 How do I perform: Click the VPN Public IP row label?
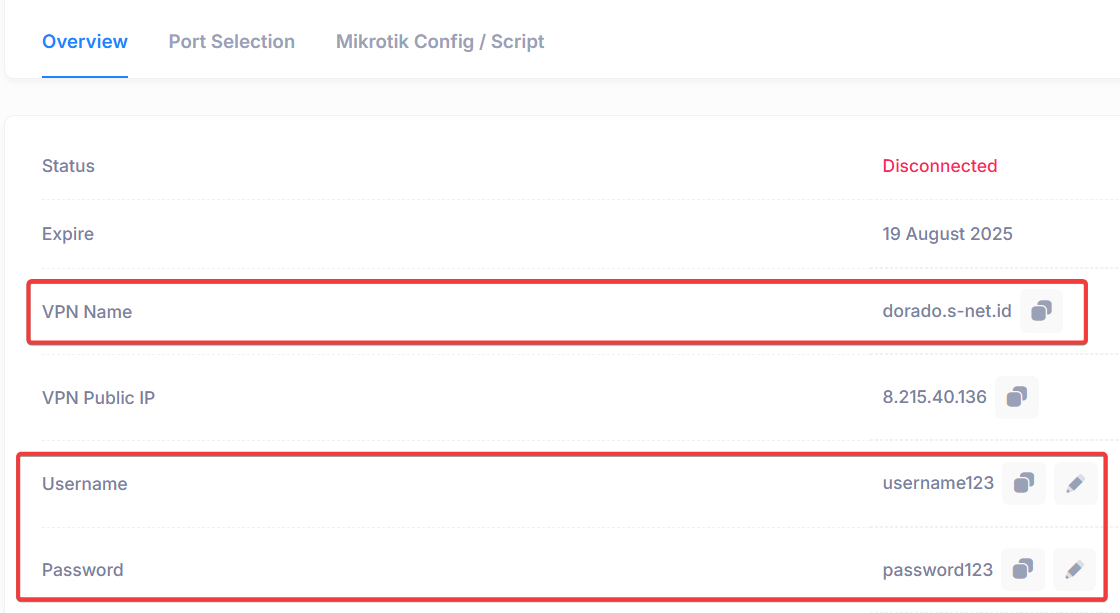pyautogui.click(x=99, y=397)
